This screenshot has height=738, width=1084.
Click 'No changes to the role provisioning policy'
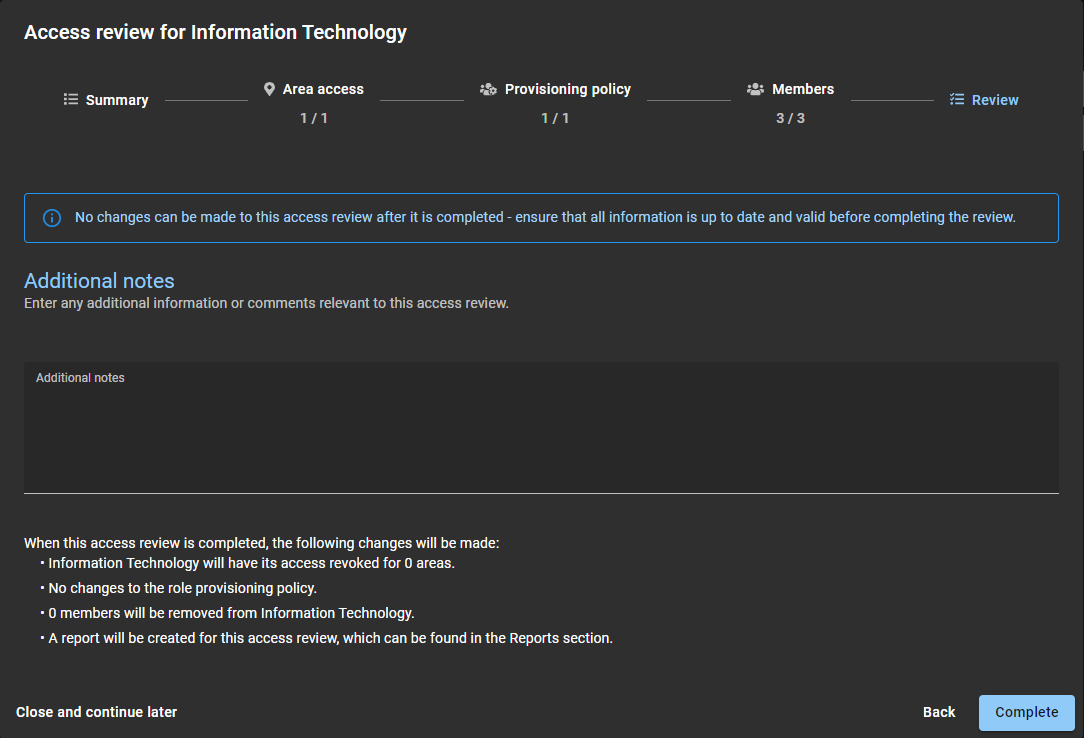183,588
